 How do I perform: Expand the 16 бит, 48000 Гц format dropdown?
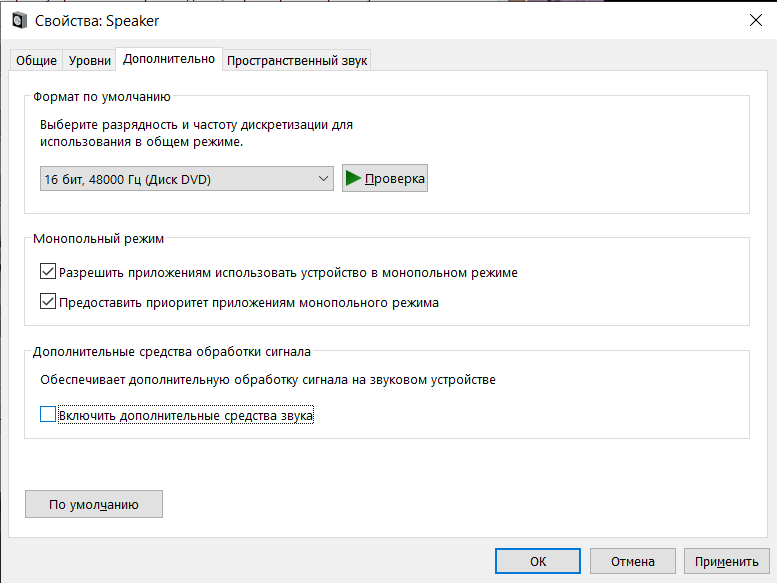point(187,179)
